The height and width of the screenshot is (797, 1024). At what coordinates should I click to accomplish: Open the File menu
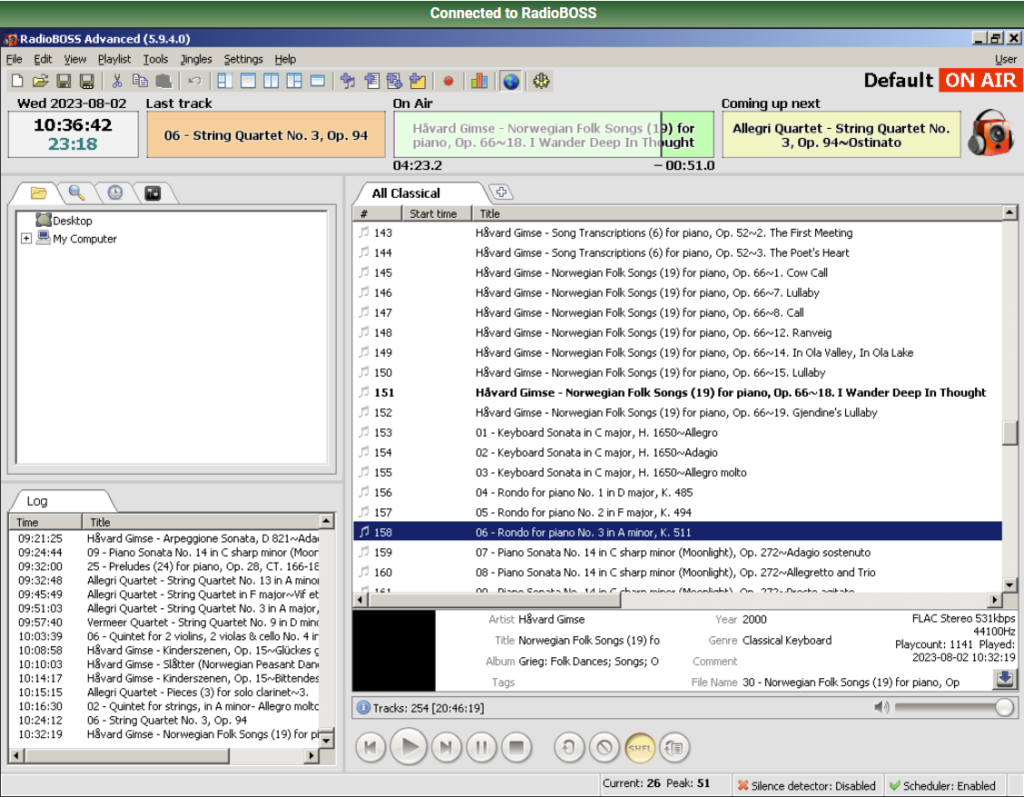(x=14, y=59)
